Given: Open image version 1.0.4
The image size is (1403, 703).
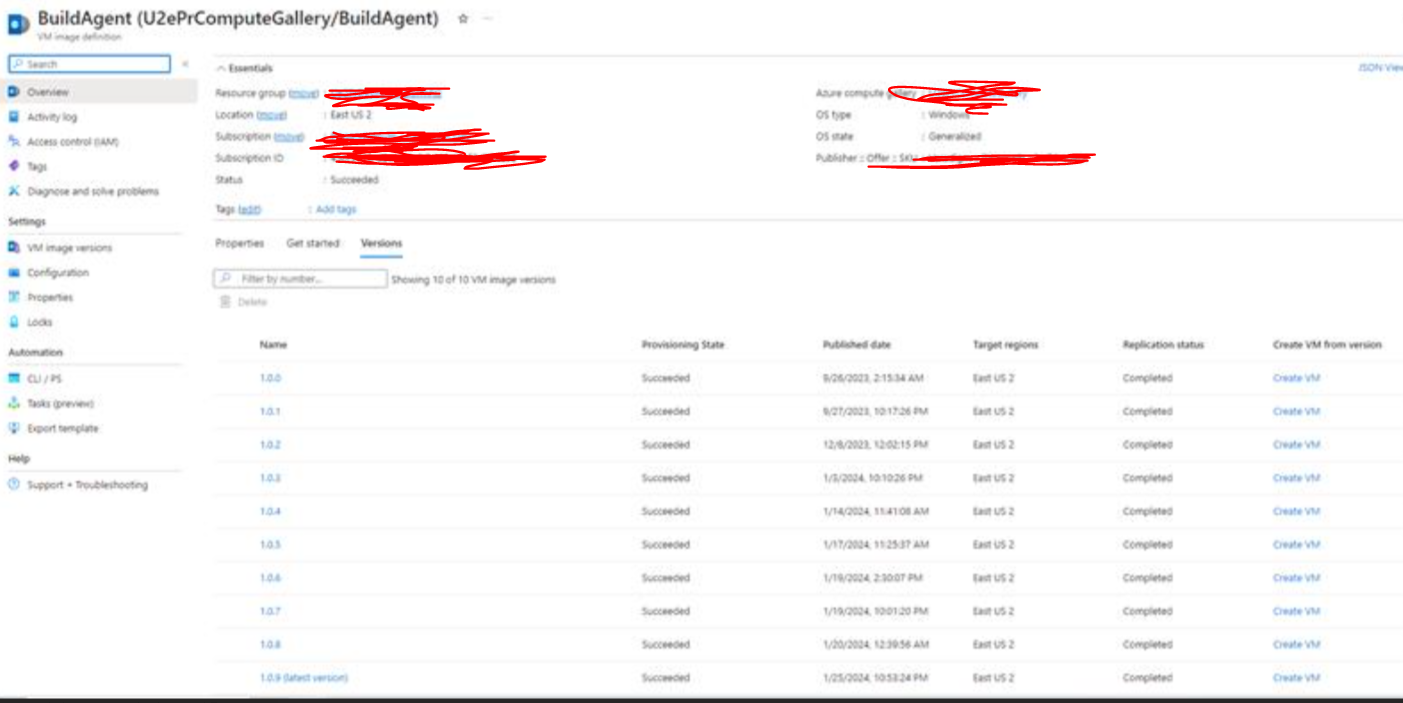Looking at the screenshot, I should 270,511.
